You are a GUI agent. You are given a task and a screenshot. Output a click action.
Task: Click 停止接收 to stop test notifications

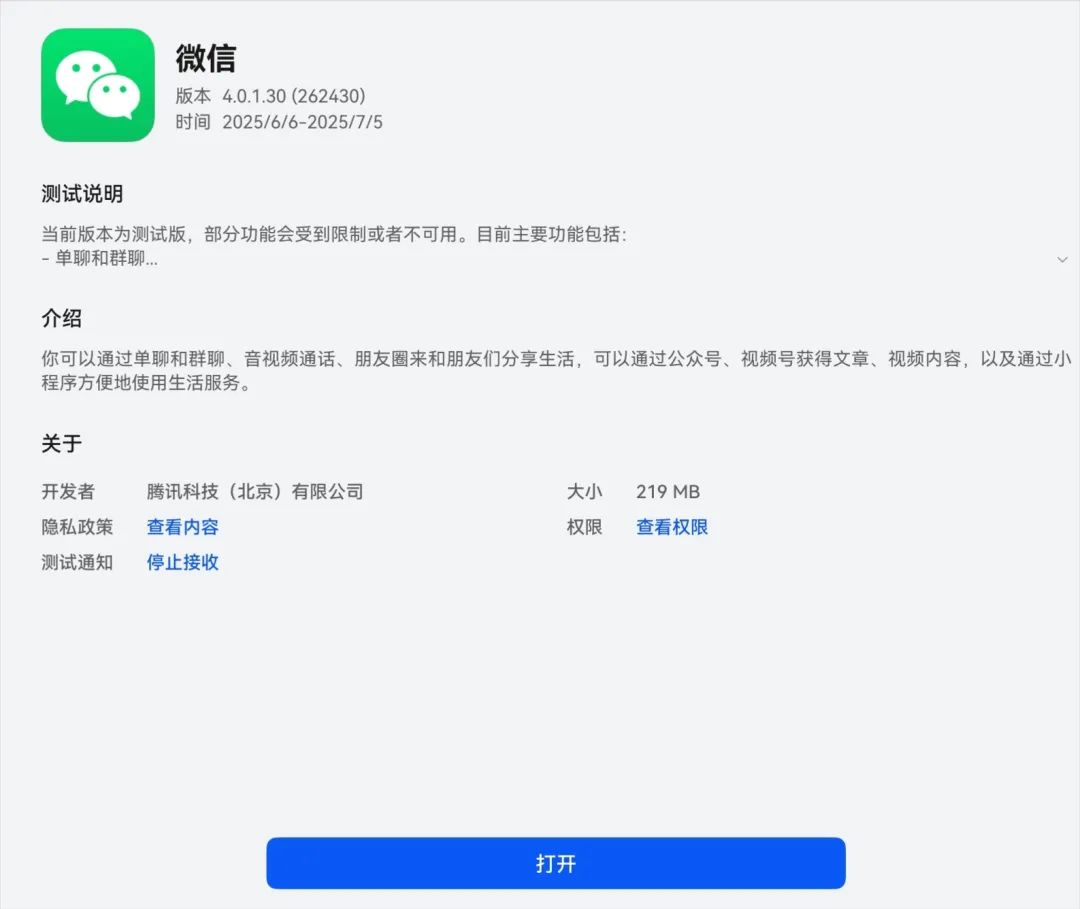183,562
